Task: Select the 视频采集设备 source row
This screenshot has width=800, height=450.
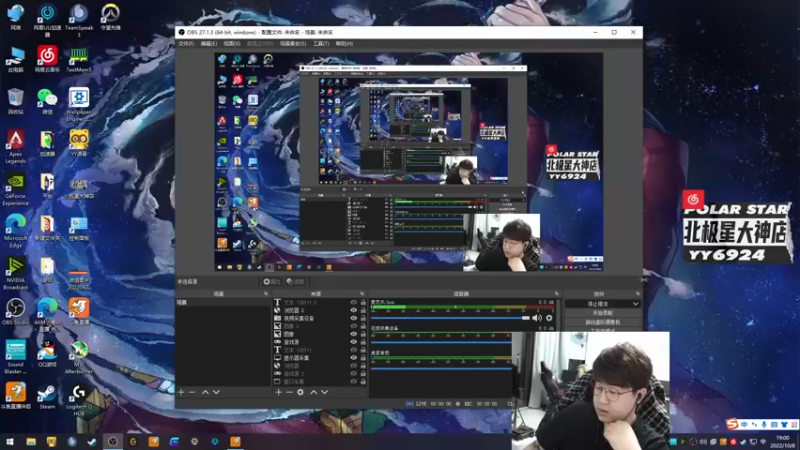Action: [320, 318]
